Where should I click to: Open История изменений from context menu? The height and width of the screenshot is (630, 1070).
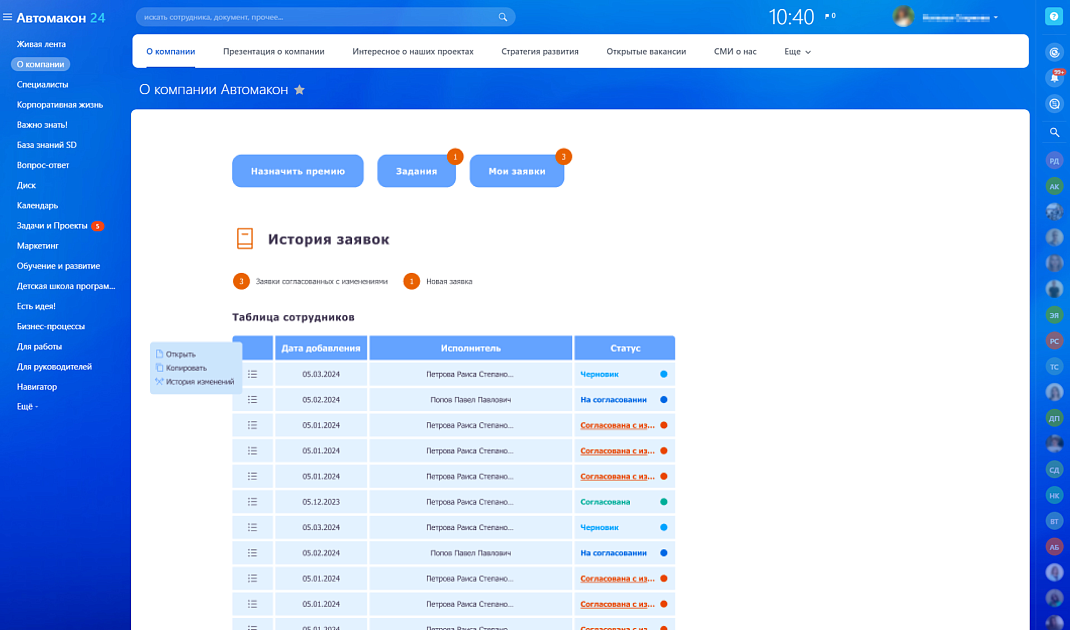tap(199, 382)
